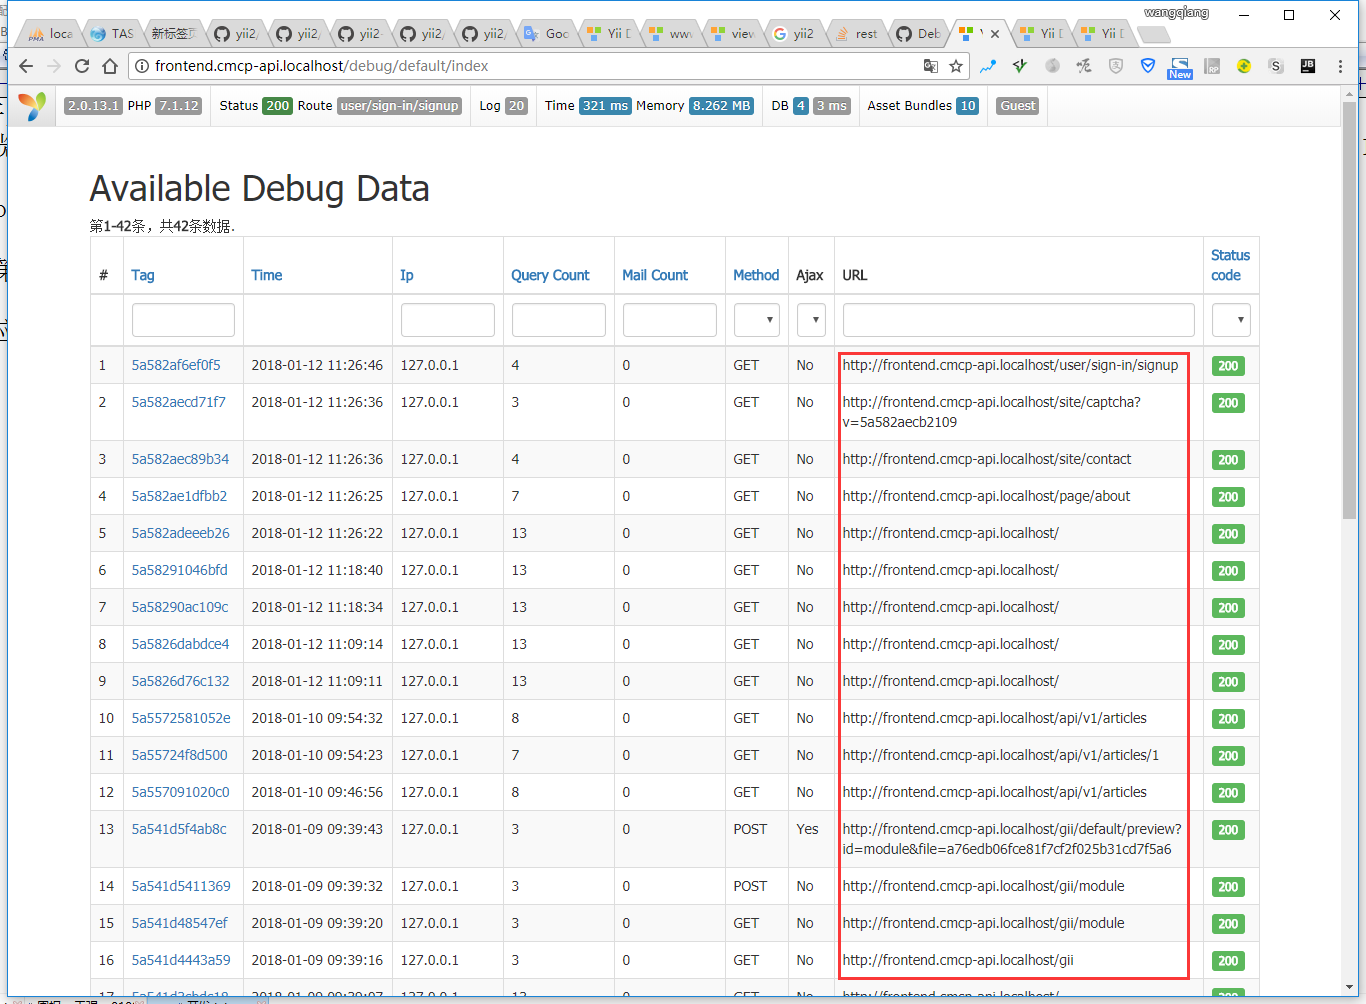
Task: Click the Yii logo in debug toolbar
Action: (x=33, y=106)
